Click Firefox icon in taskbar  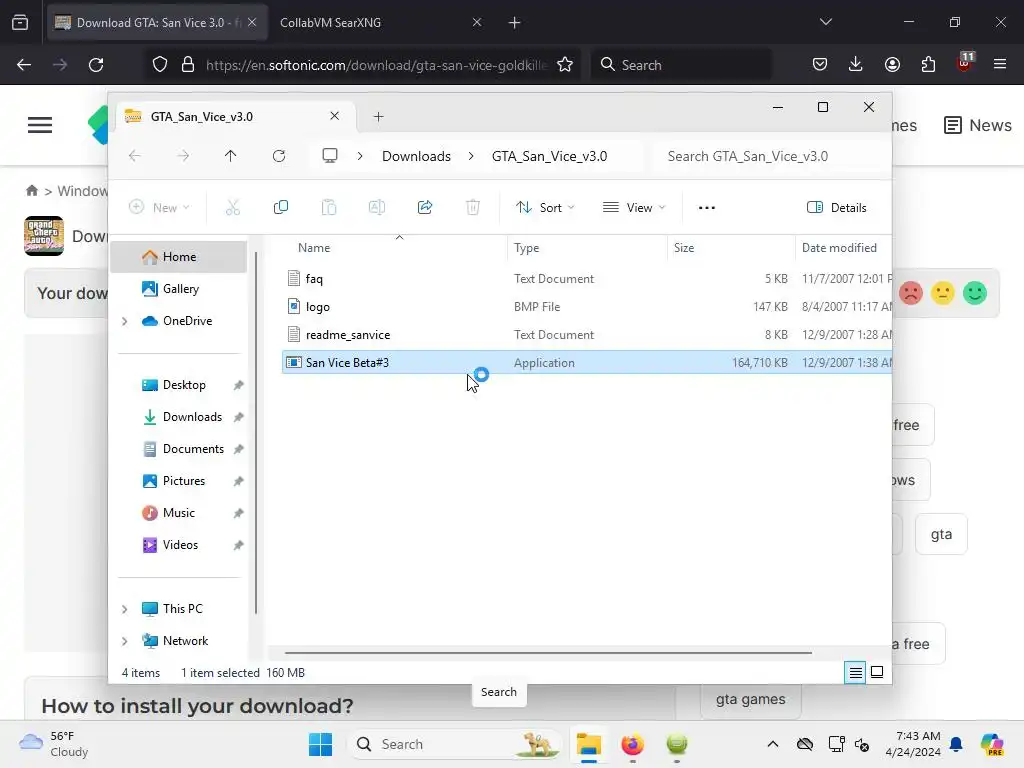632,744
